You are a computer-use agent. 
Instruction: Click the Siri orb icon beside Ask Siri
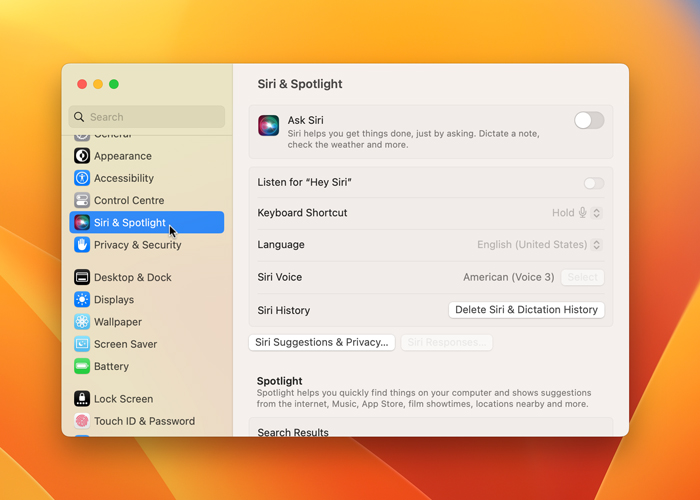coord(269,125)
